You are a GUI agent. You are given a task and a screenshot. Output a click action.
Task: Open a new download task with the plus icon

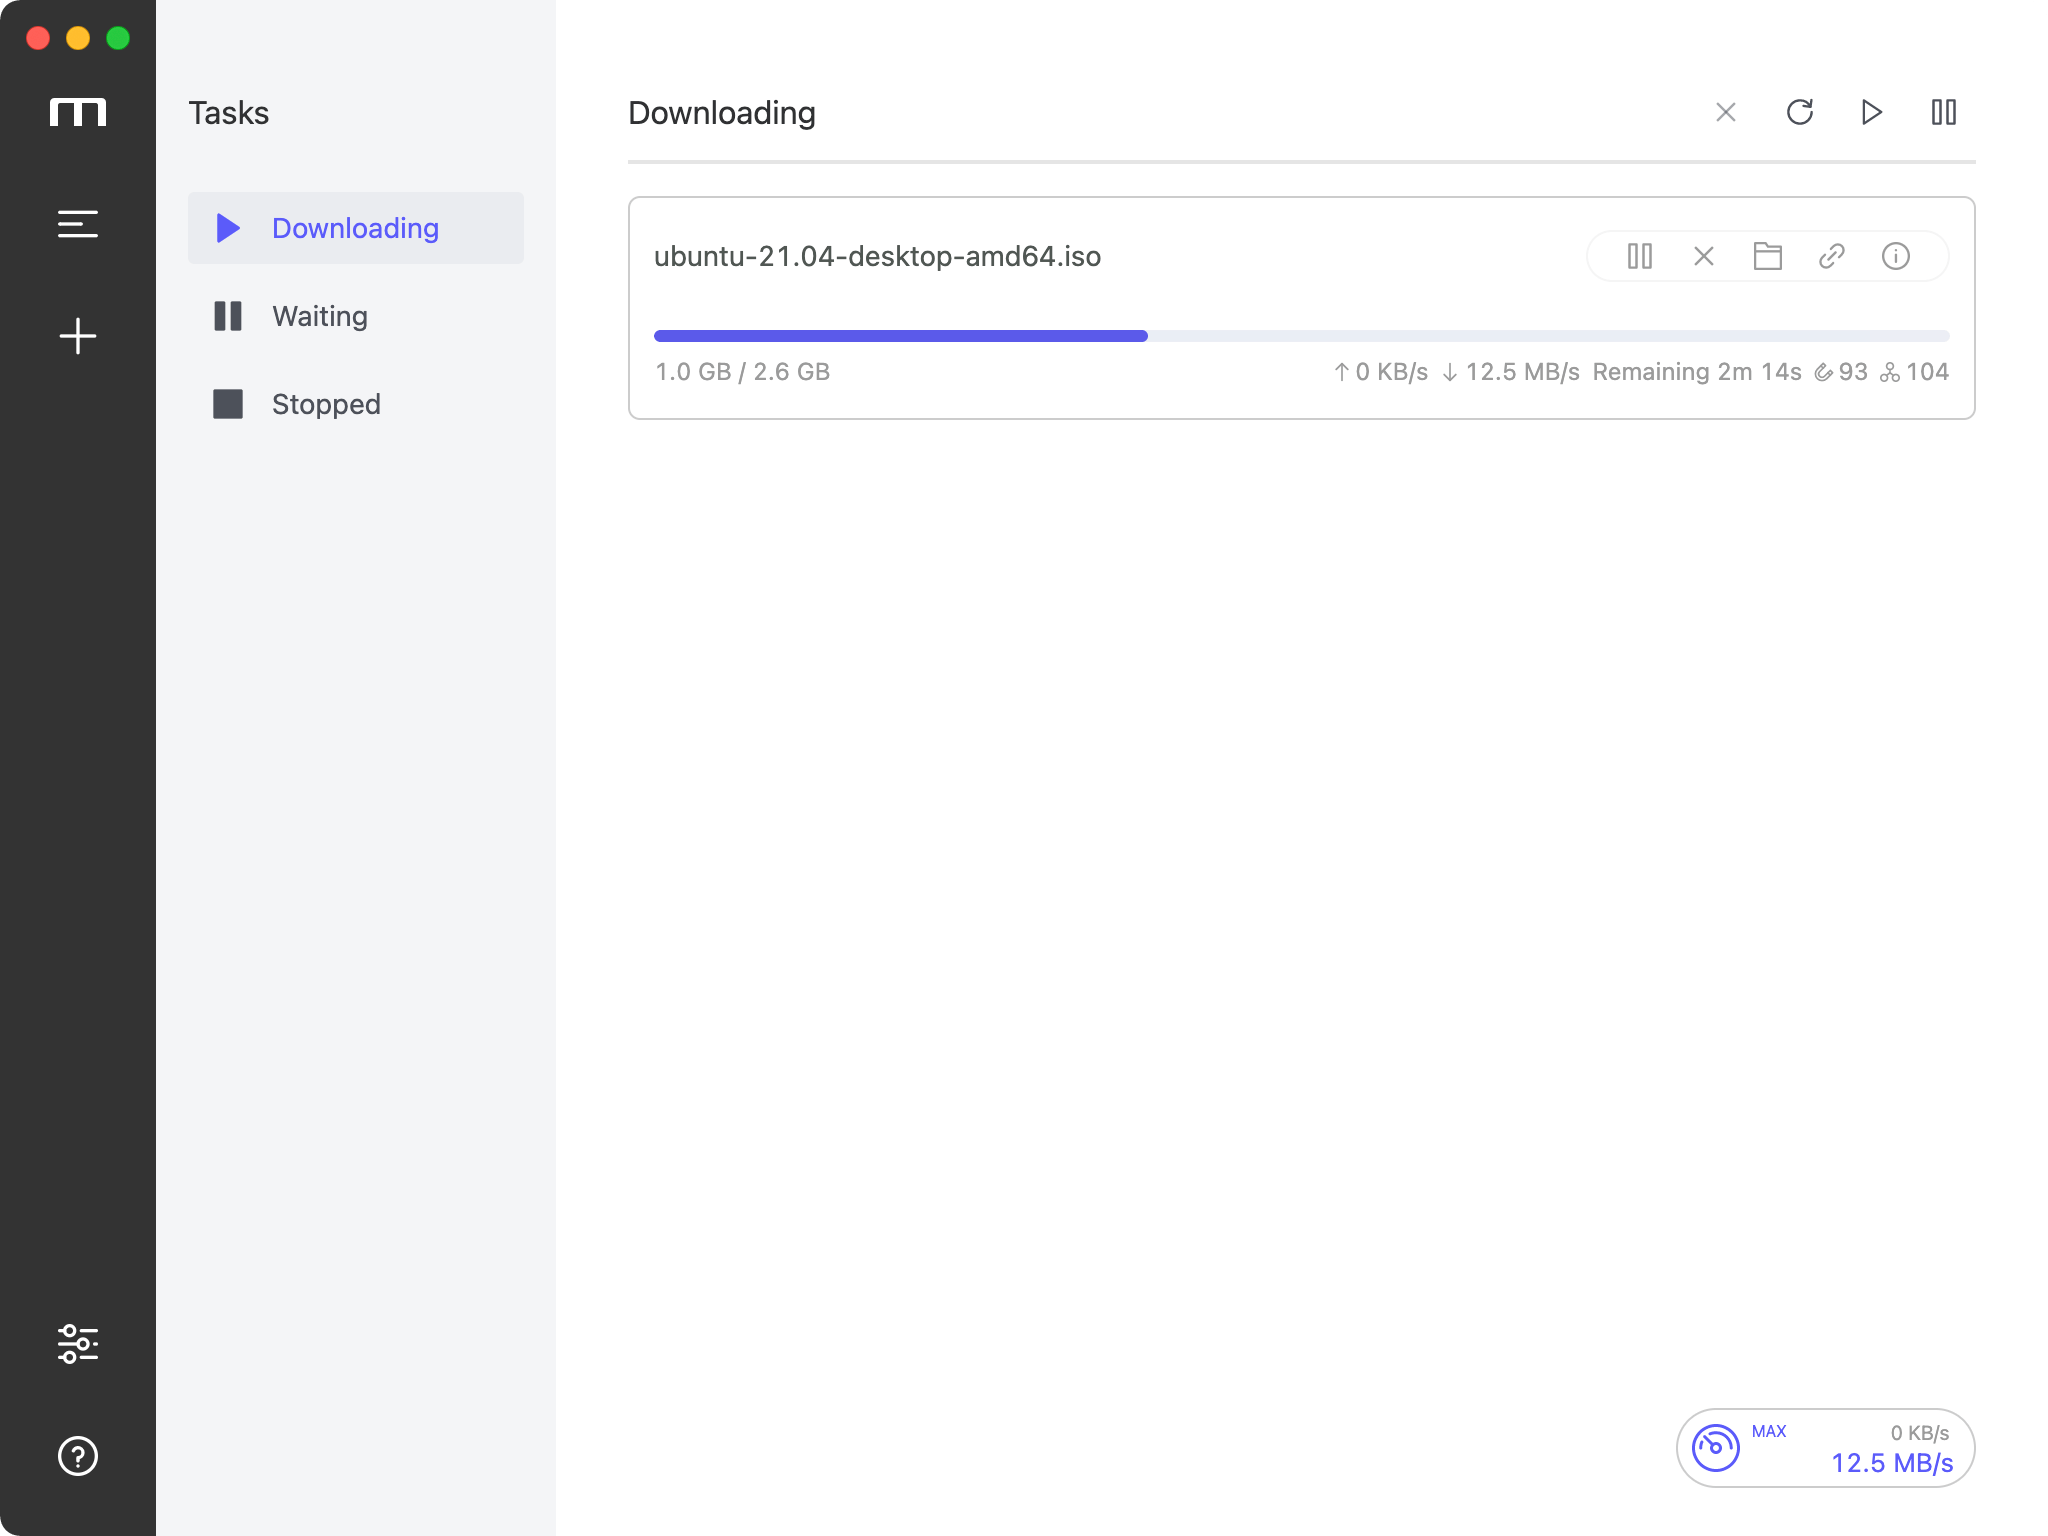[78, 336]
